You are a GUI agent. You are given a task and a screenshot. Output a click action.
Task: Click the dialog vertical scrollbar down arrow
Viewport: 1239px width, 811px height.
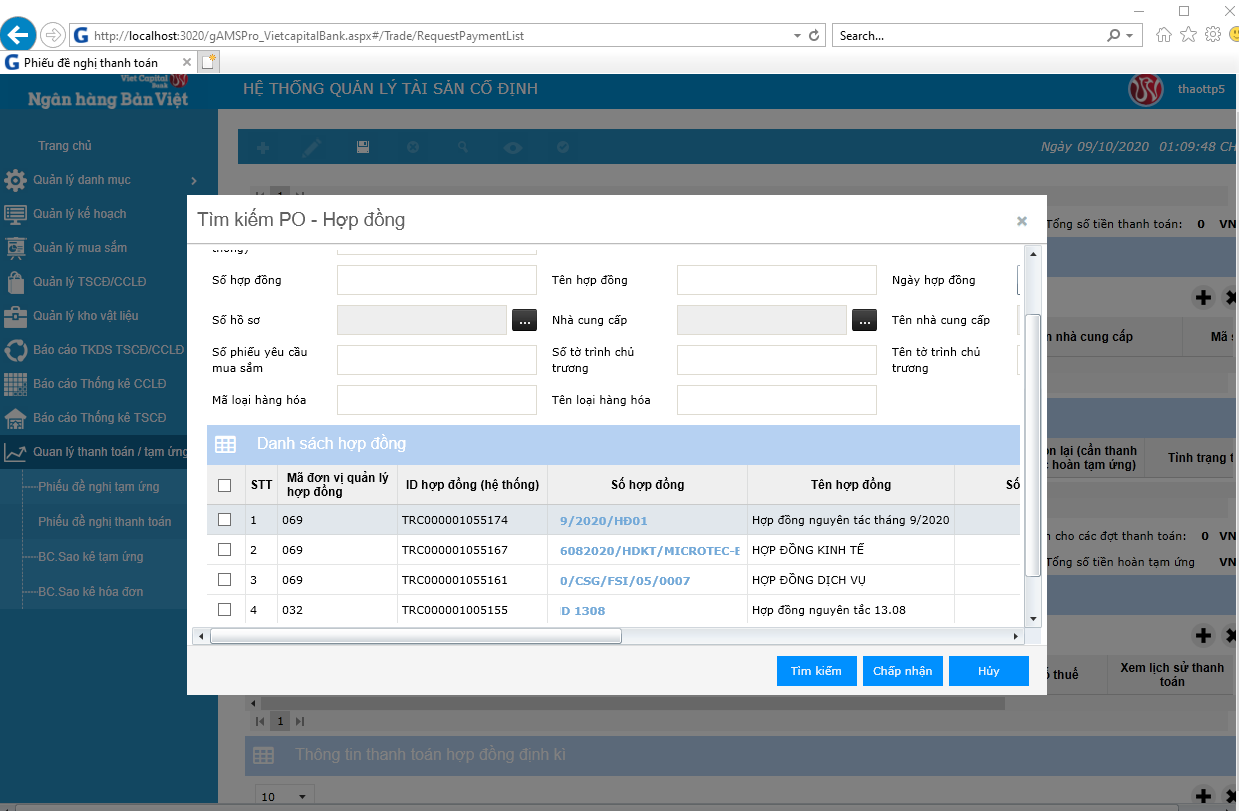tap(1034, 620)
